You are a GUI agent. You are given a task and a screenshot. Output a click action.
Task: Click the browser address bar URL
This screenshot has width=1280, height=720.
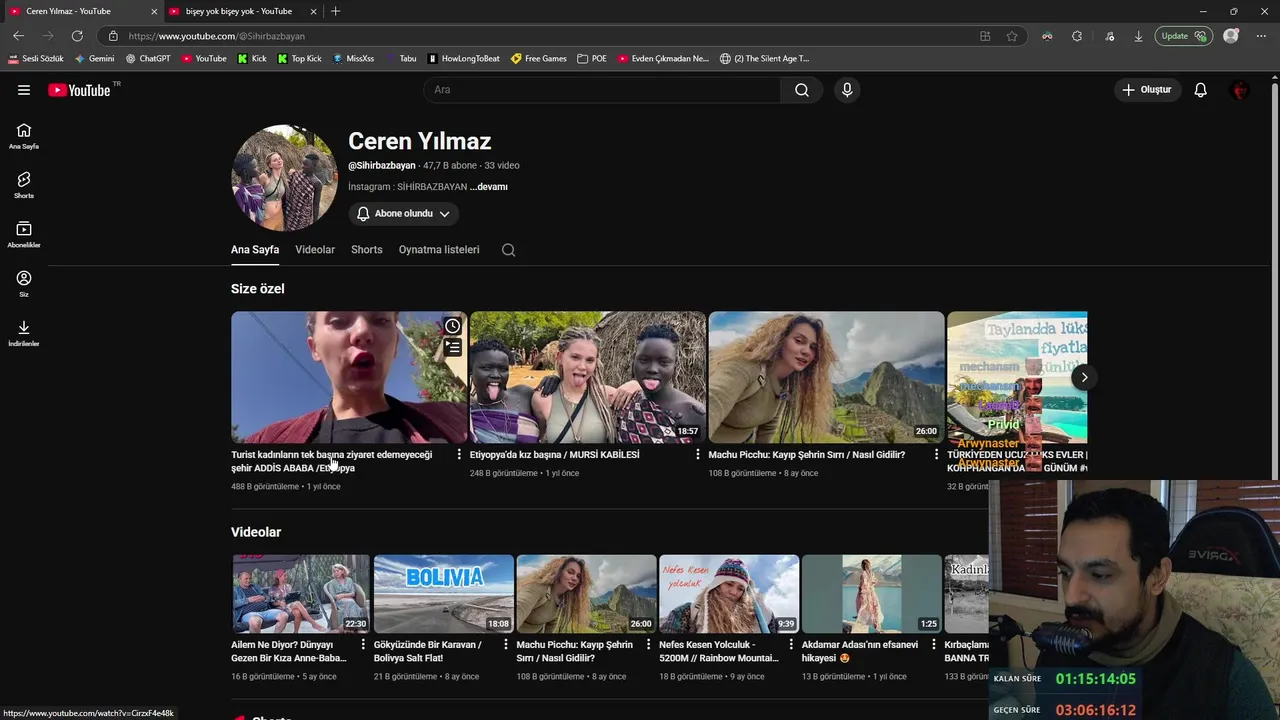tap(216, 36)
